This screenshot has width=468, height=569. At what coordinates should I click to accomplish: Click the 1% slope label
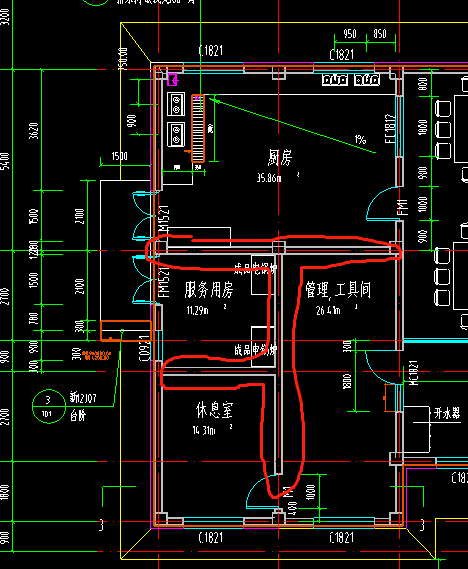(x=360, y=140)
